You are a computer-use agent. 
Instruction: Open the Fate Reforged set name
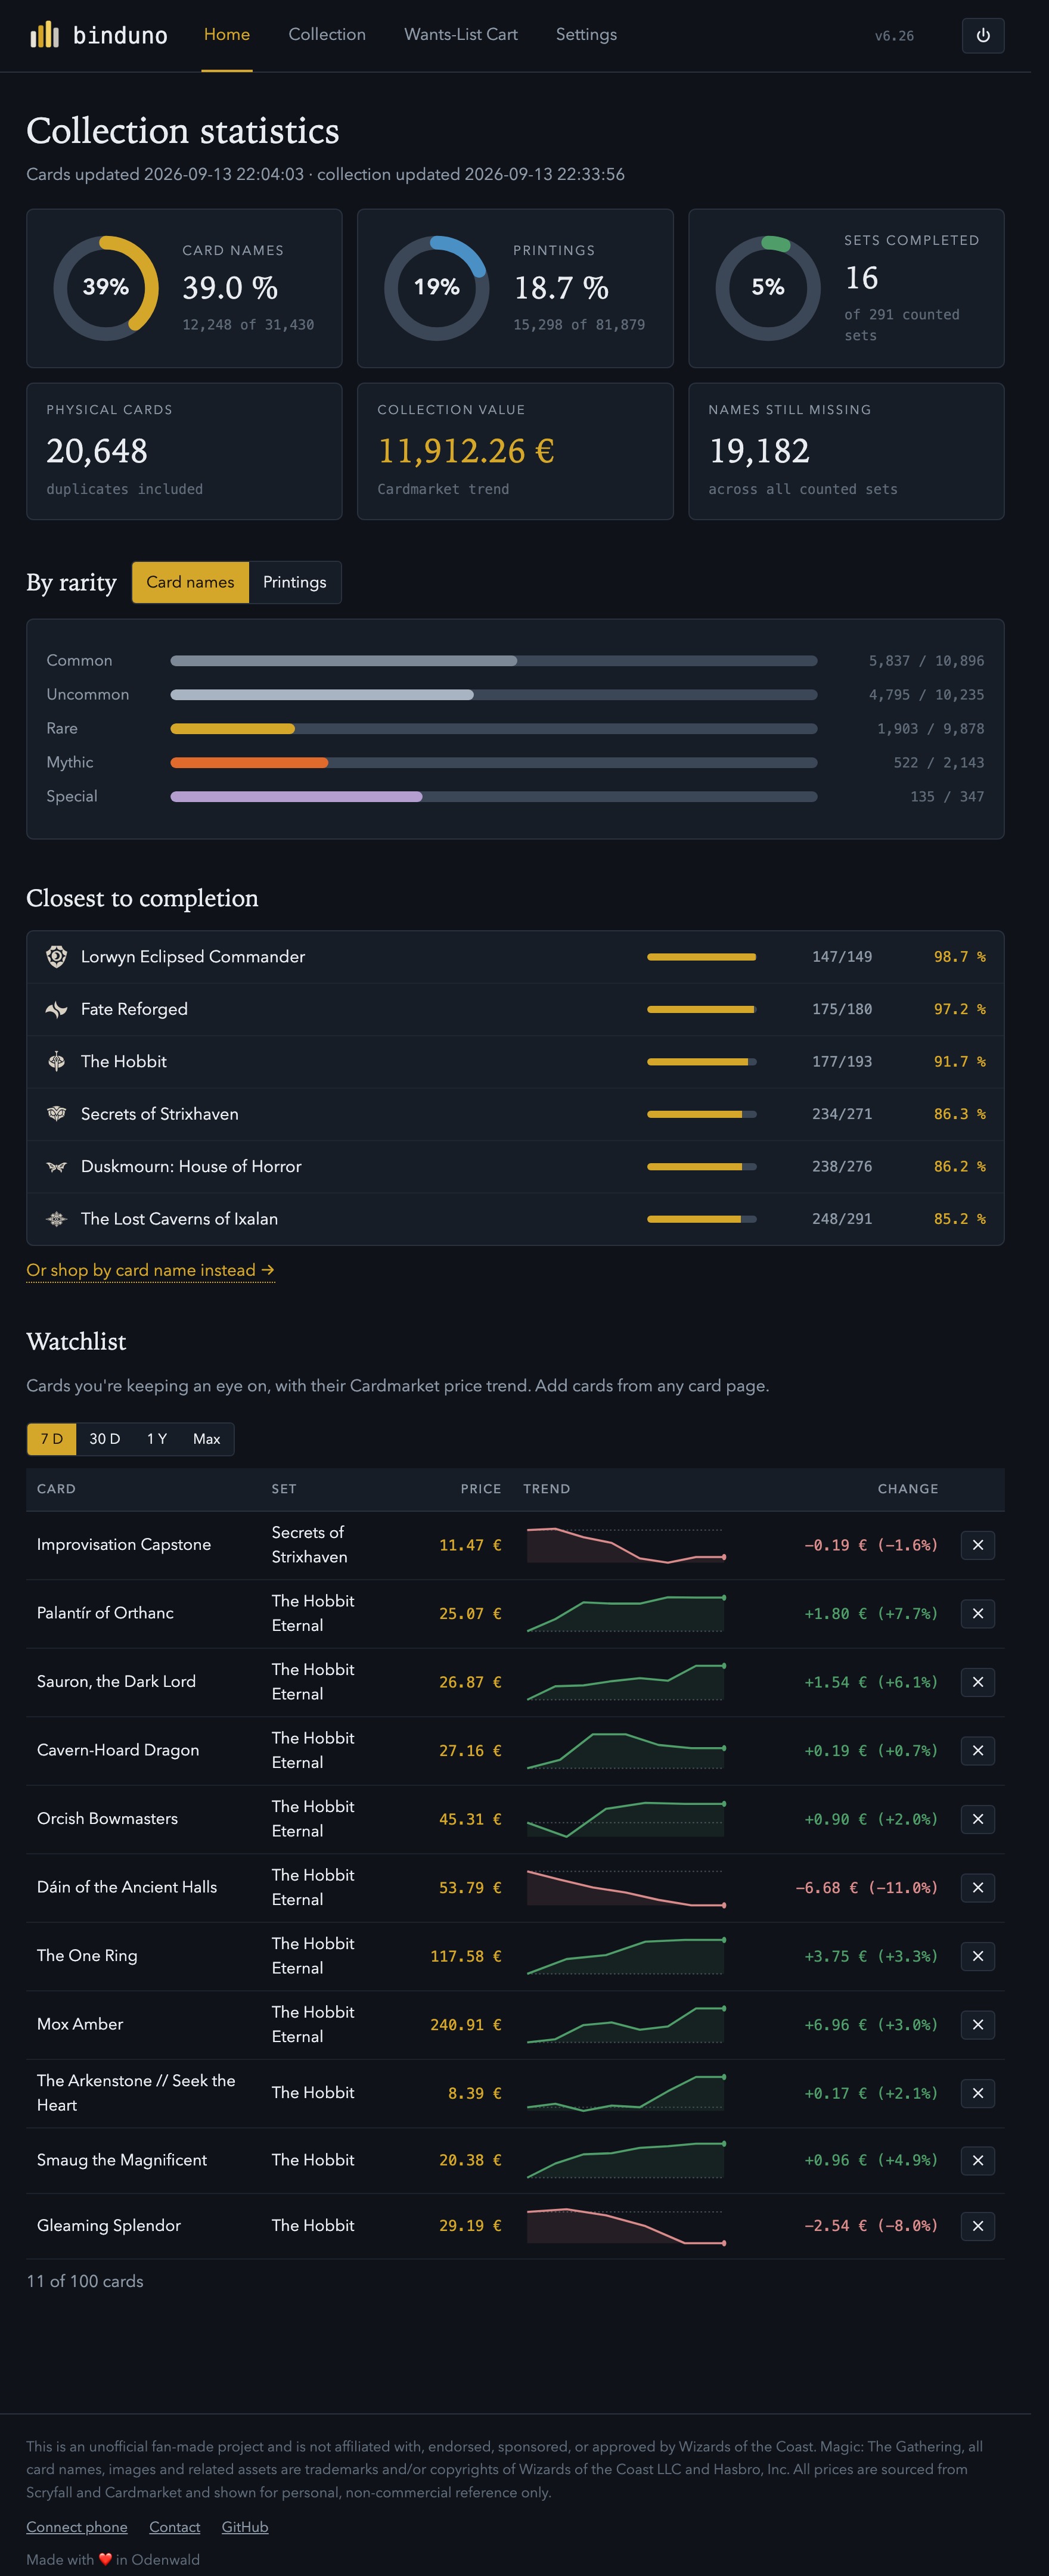[x=134, y=1009]
